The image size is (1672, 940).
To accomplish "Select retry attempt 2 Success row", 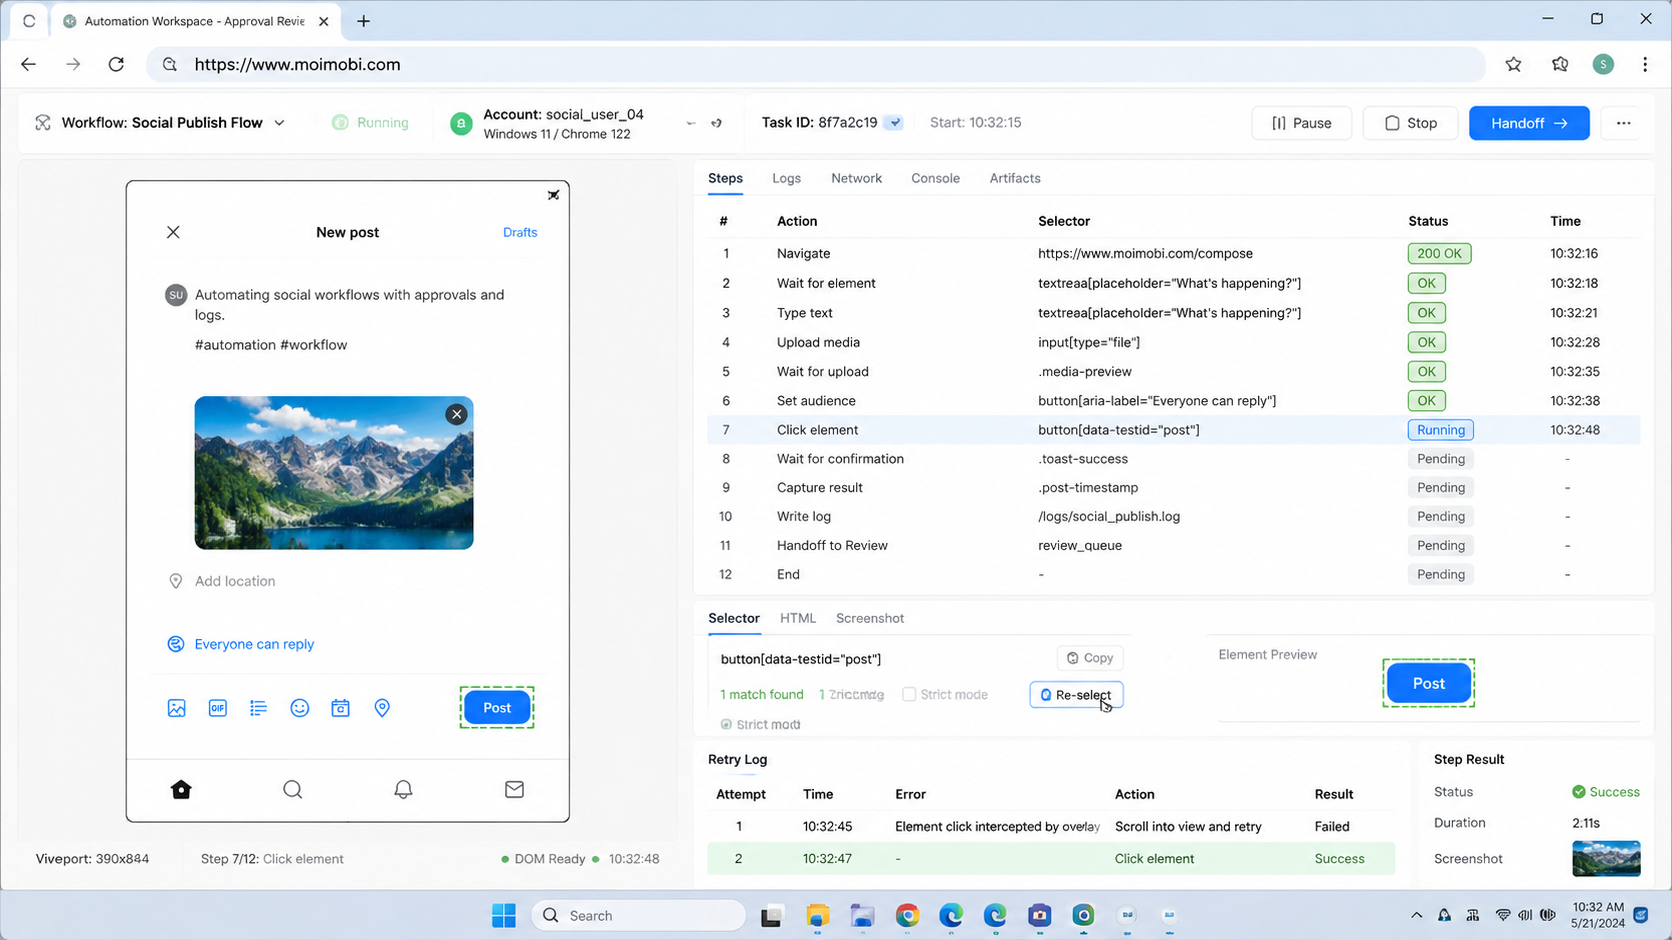I will pos(1051,859).
